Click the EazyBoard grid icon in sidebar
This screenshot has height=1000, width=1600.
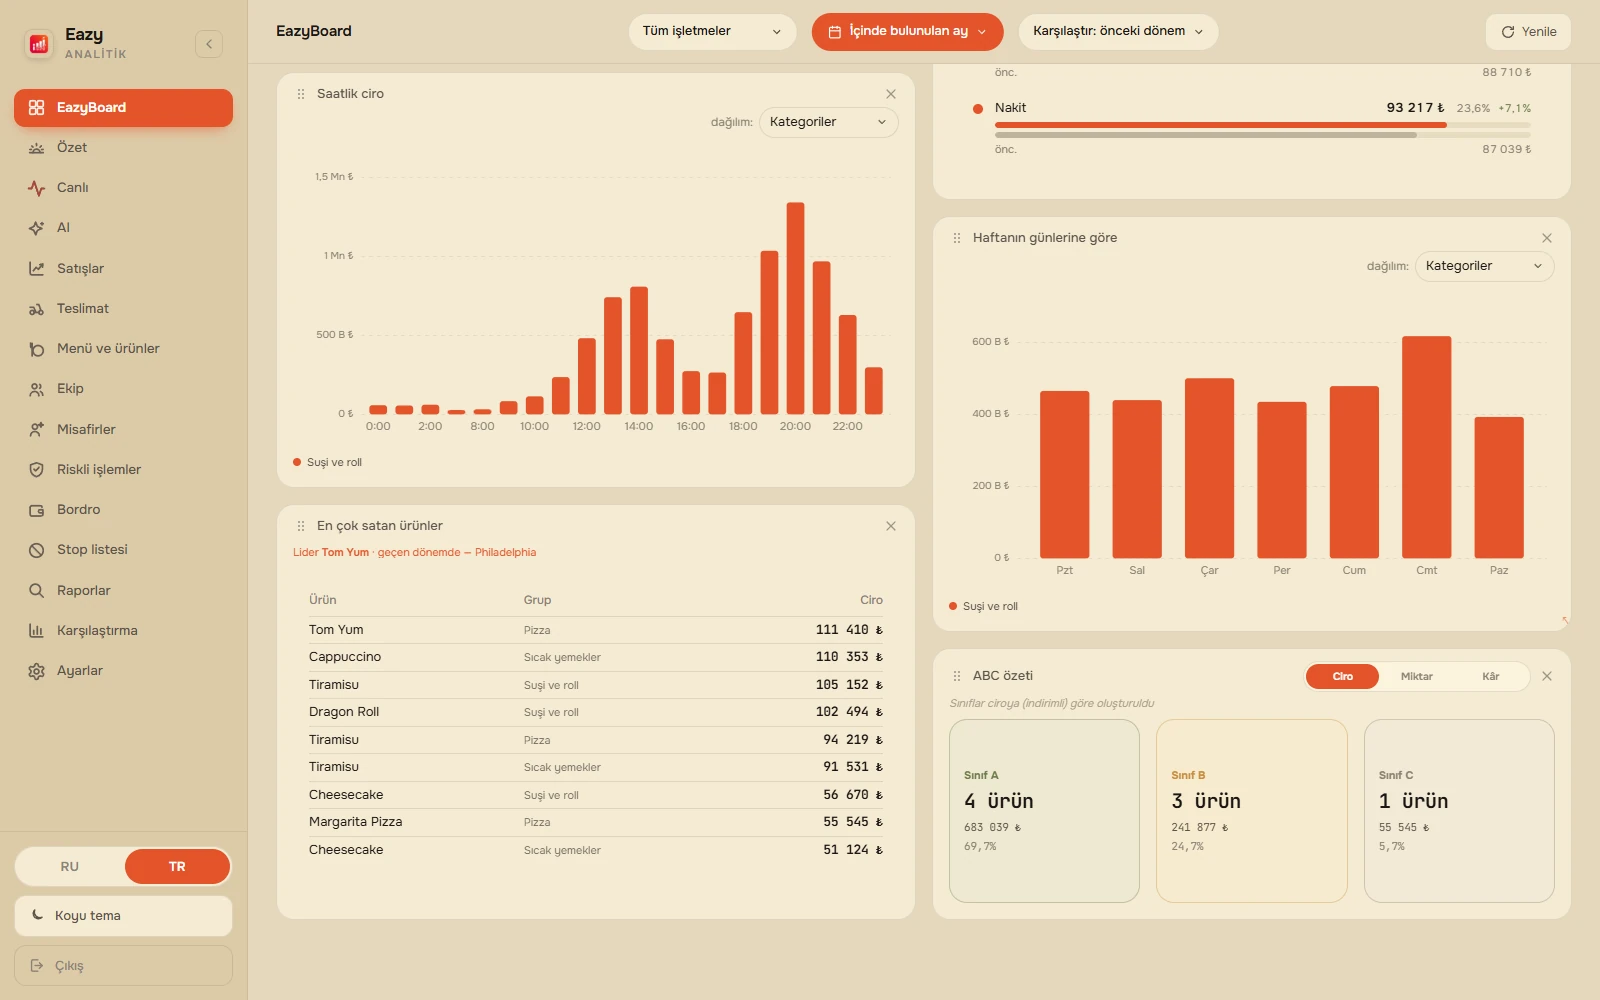pos(37,108)
